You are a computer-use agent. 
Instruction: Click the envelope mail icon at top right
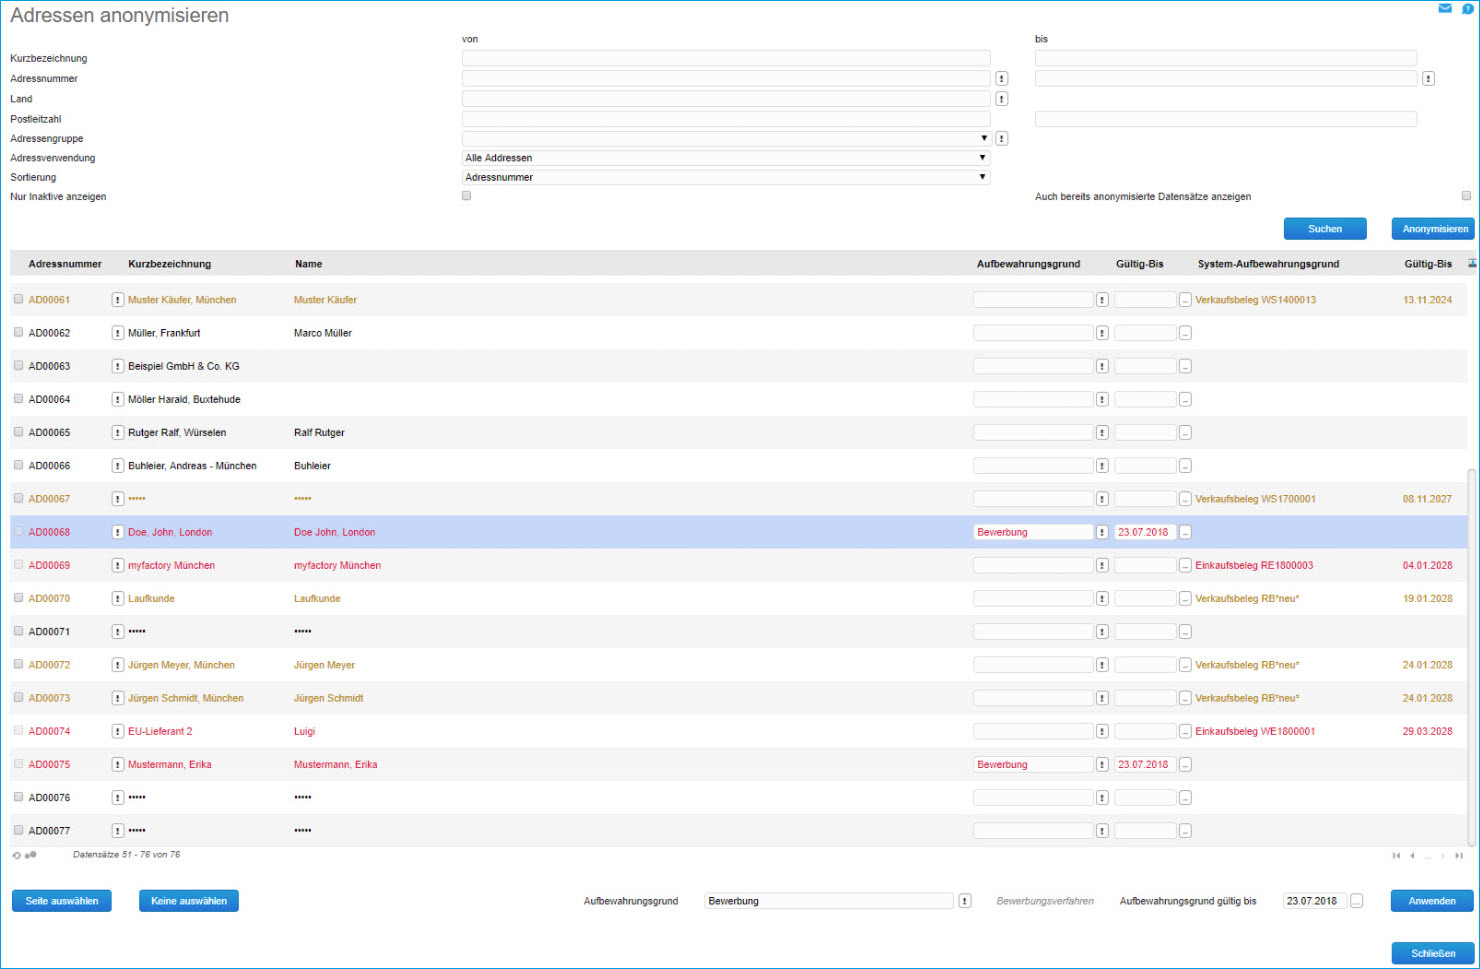(x=1445, y=8)
